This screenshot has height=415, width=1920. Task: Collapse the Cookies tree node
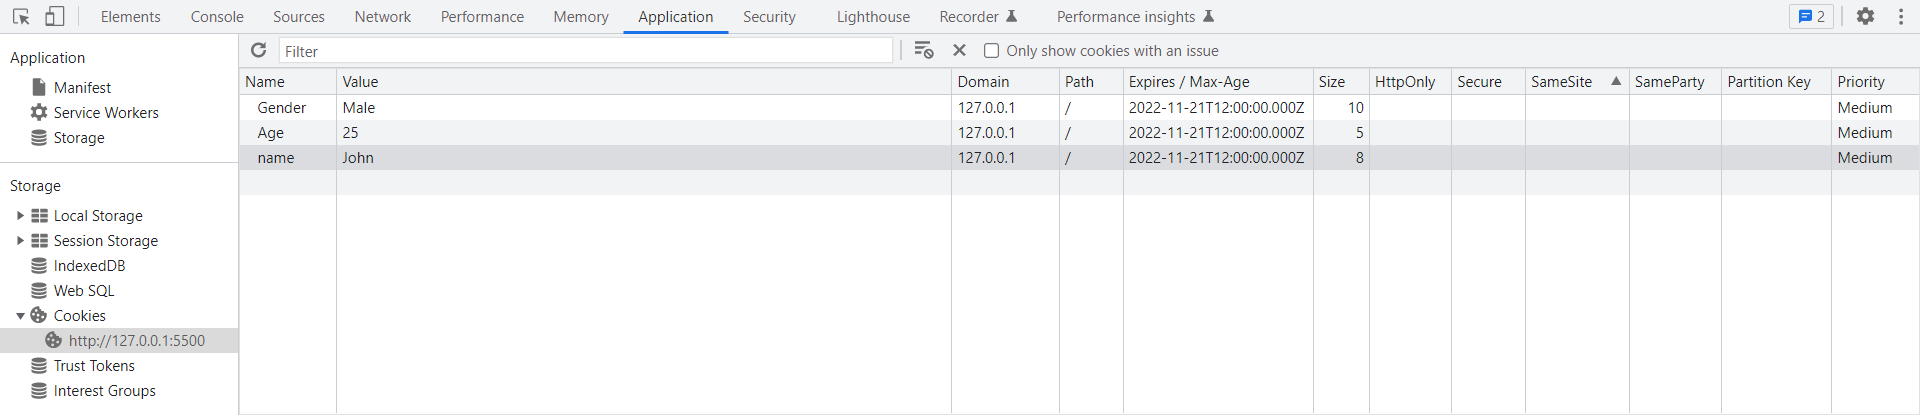20,316
